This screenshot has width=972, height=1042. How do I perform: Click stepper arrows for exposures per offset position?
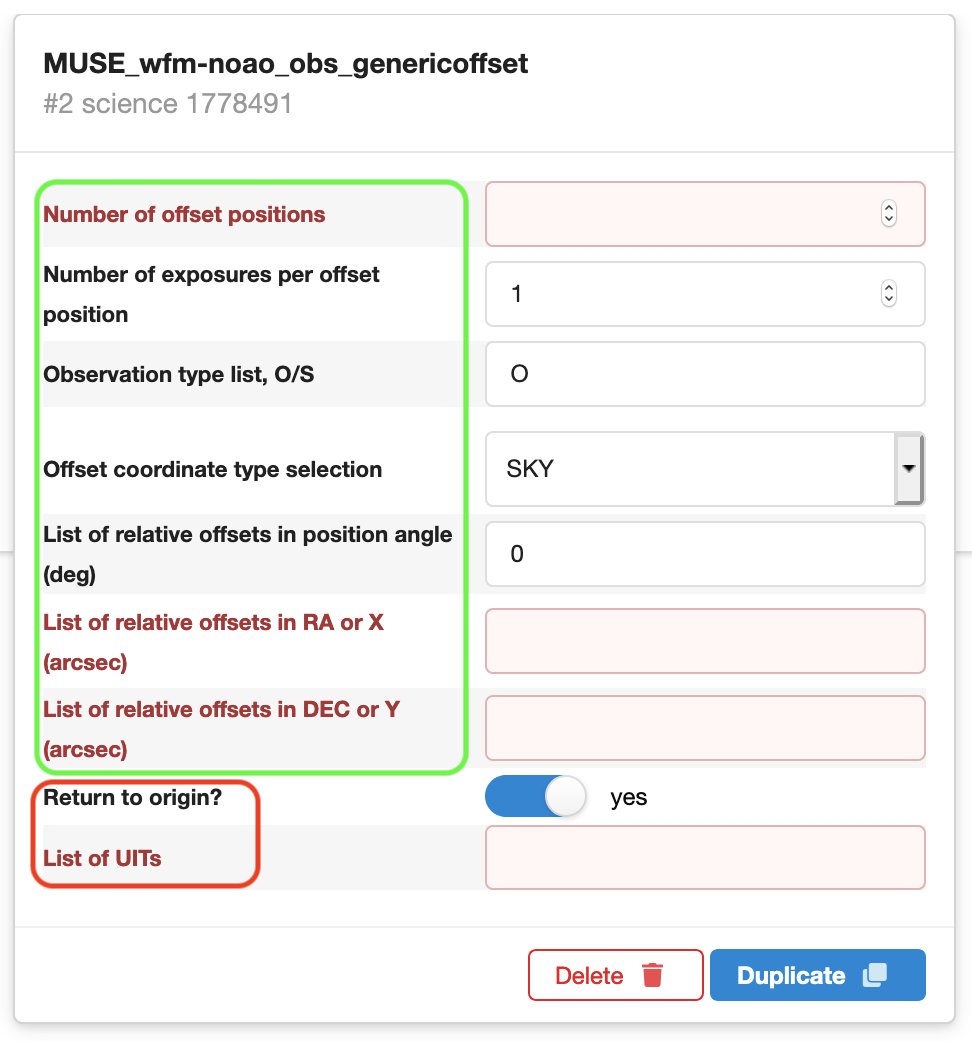888,294
